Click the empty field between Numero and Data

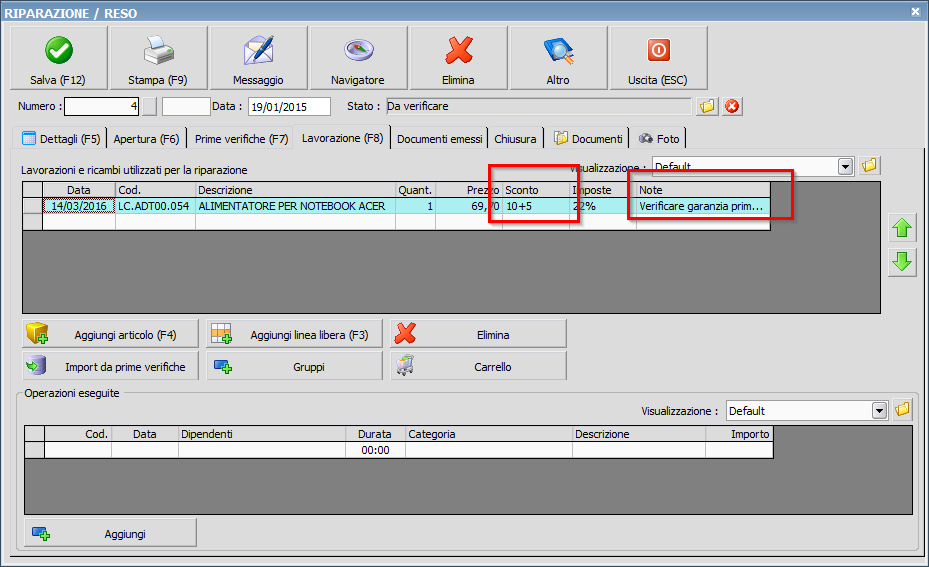click(x=187, y=107)
